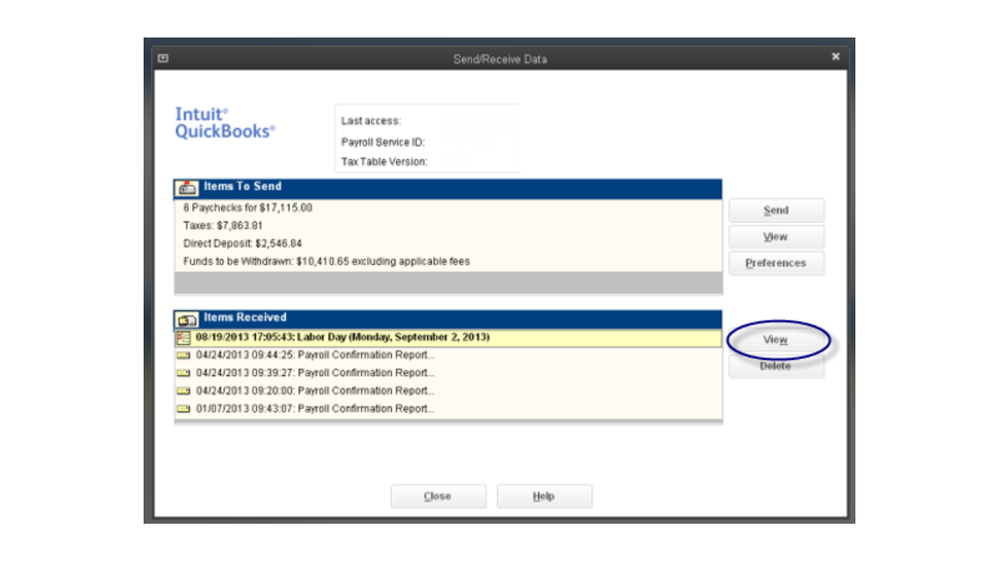Open View for Items To Send

(776, 236)
